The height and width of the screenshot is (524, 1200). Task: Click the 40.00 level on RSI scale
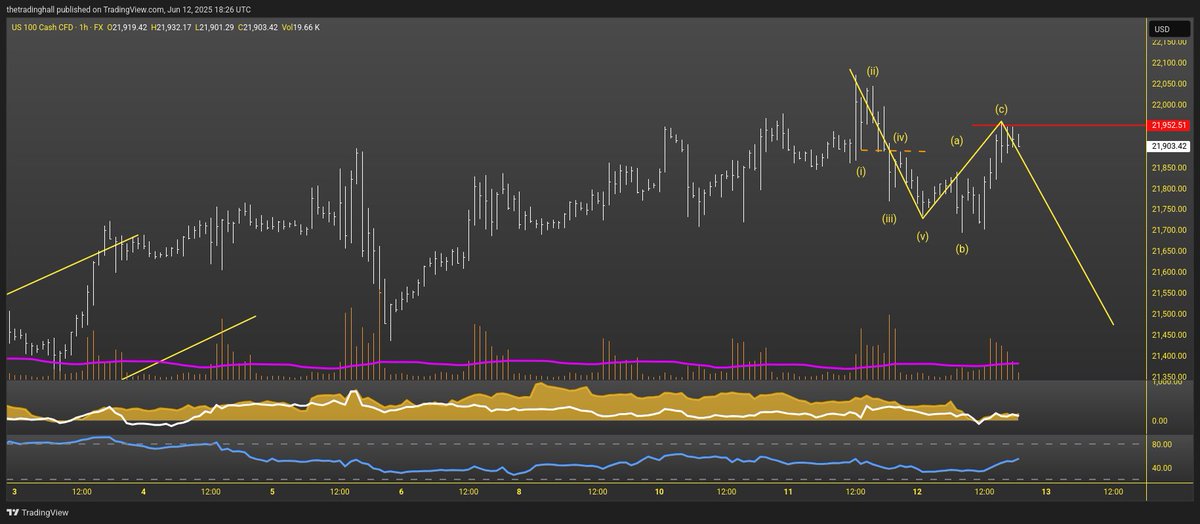click(1161, 468)
